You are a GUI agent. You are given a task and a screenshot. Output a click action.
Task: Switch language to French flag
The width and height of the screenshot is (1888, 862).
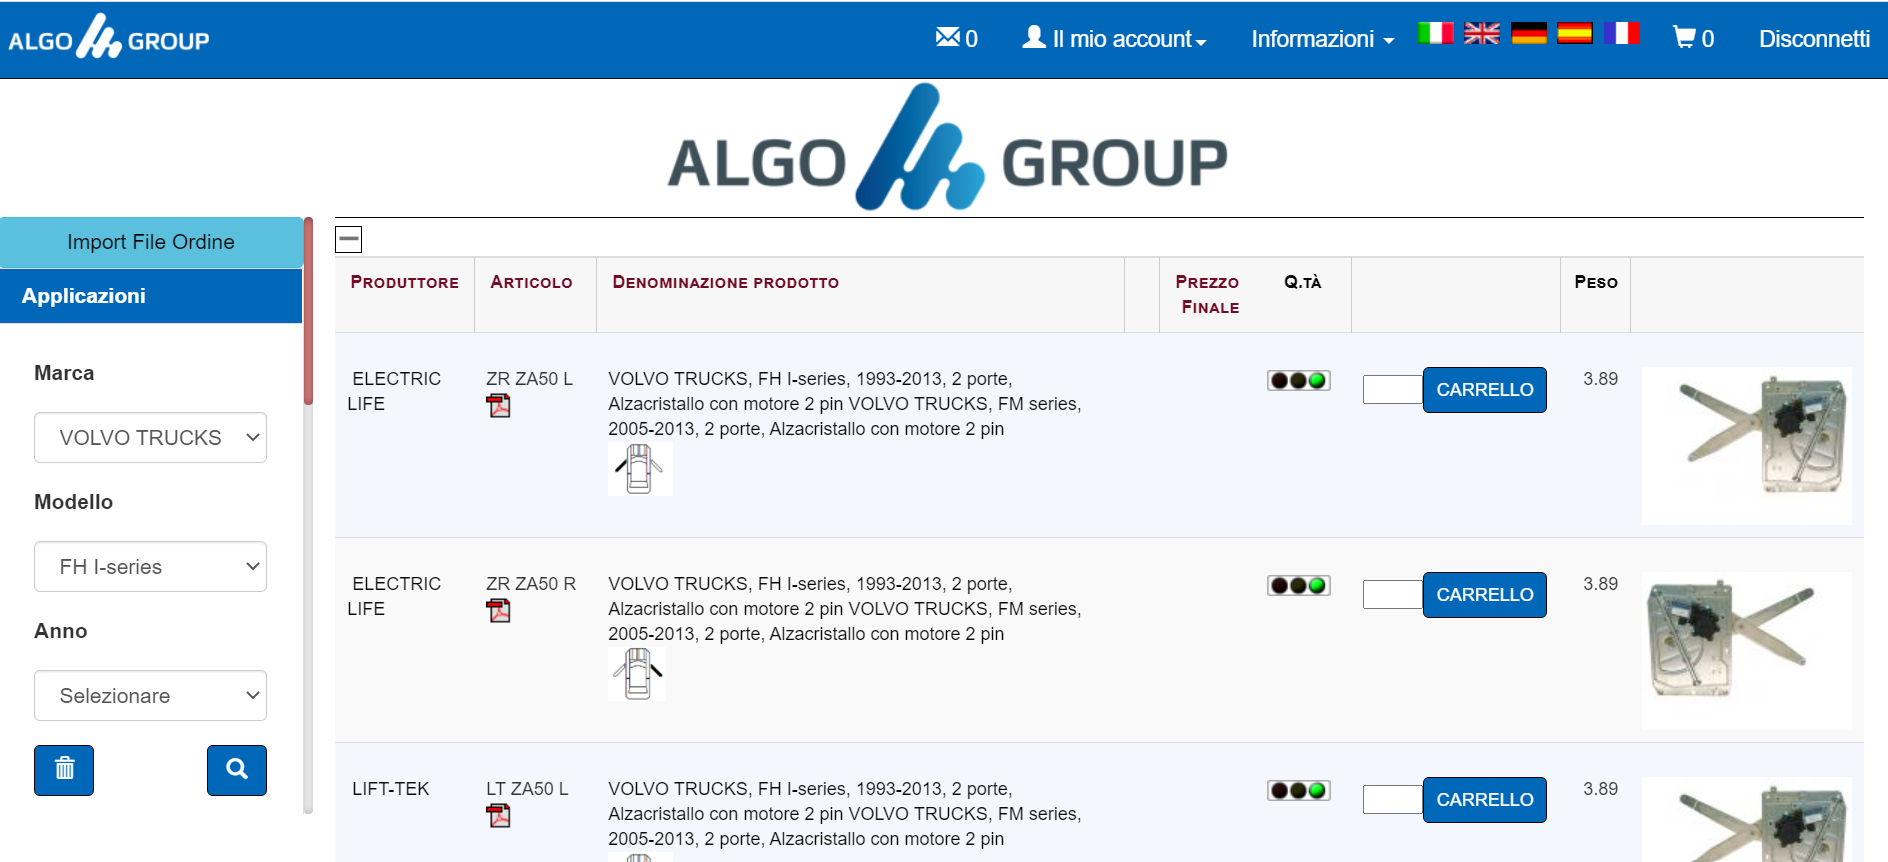pyautogui.click(x=1622, y=33)
